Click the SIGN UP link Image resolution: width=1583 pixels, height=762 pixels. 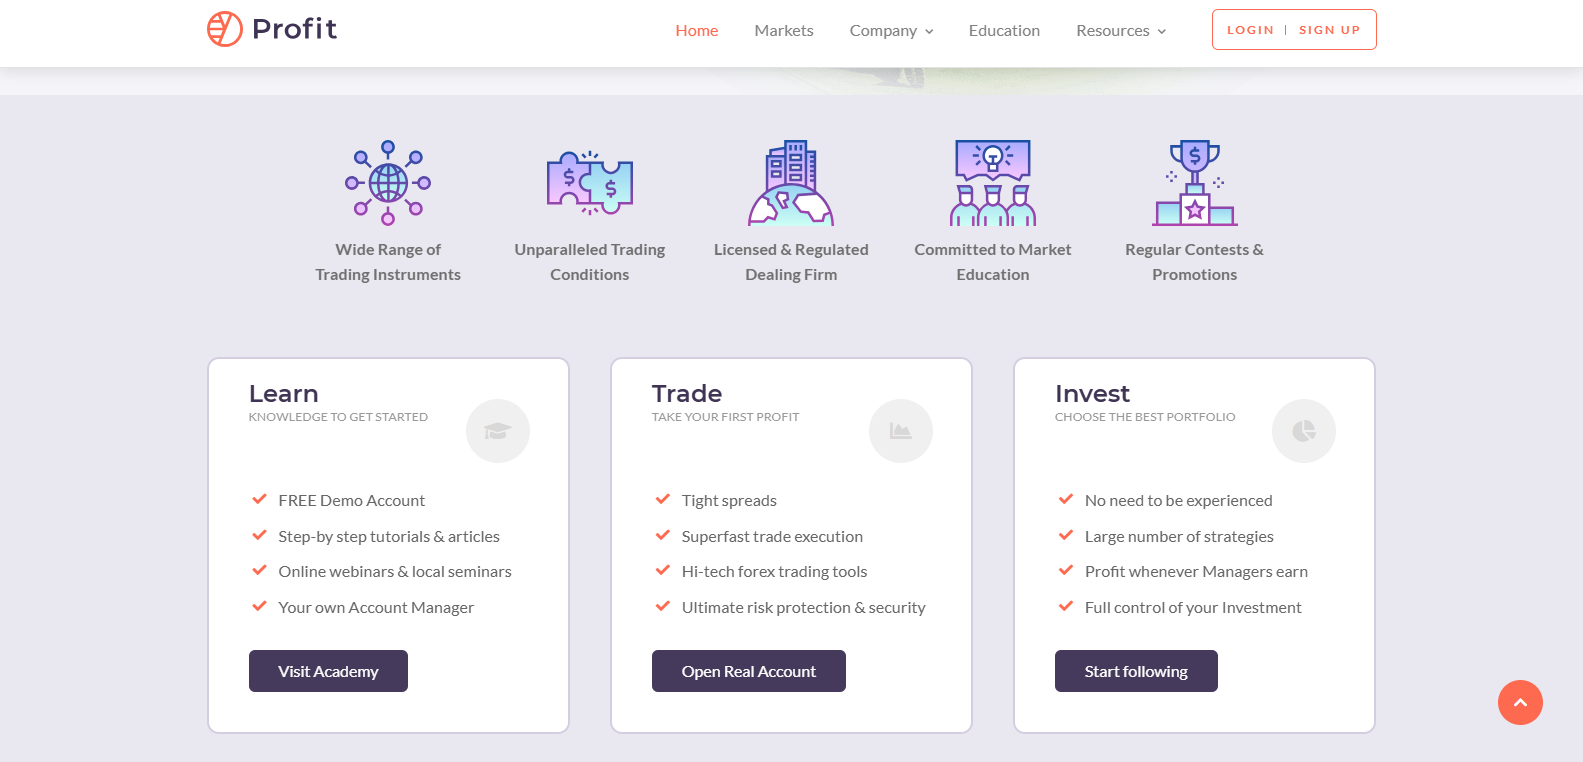(x=1329, y=30)
